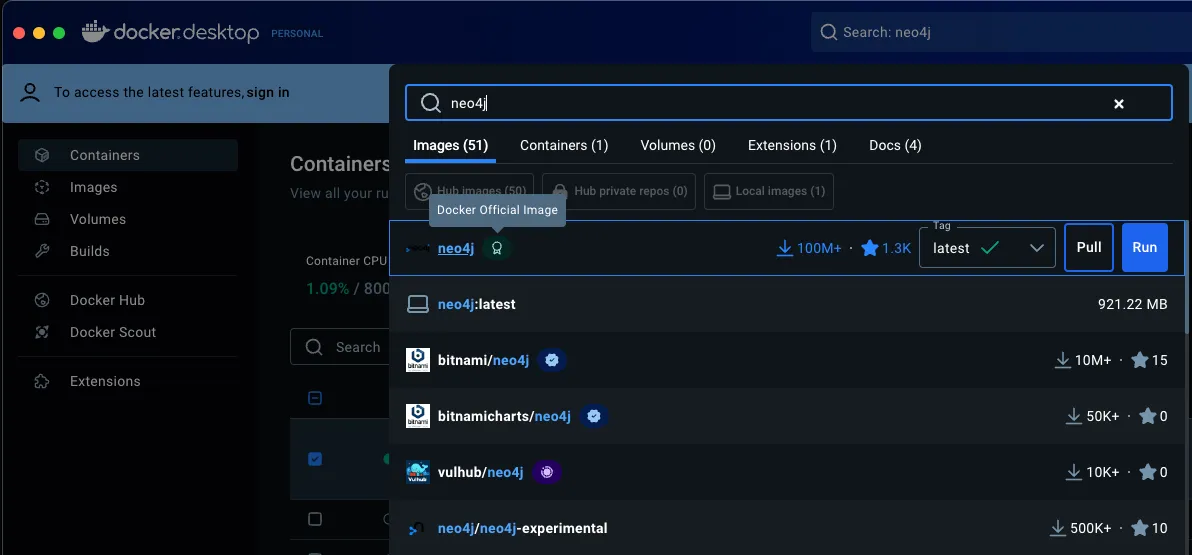Click the bitnamicharts logo thumbnail
This screenshot has width=1192, height=555.
(418, 416)
